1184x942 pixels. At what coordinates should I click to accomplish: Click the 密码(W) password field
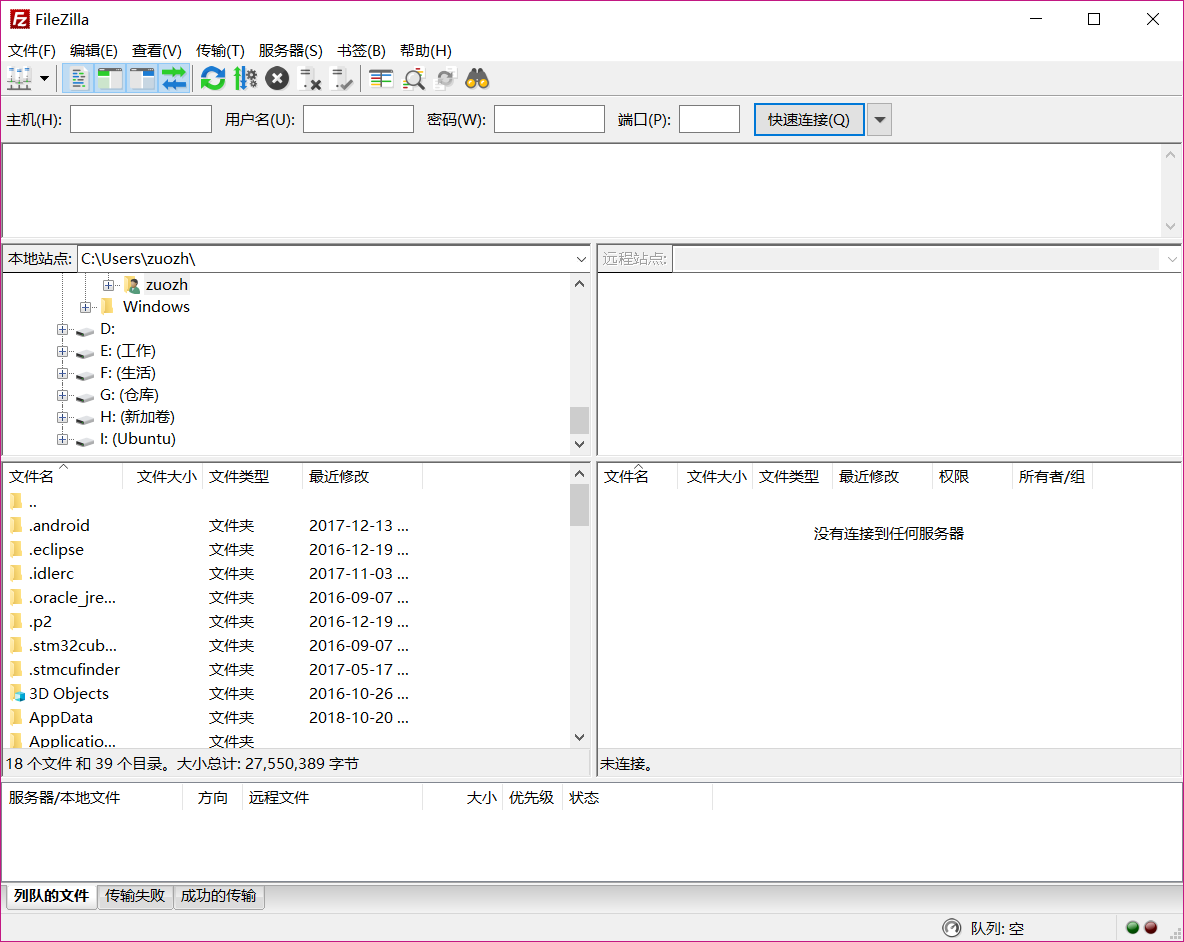549,119
